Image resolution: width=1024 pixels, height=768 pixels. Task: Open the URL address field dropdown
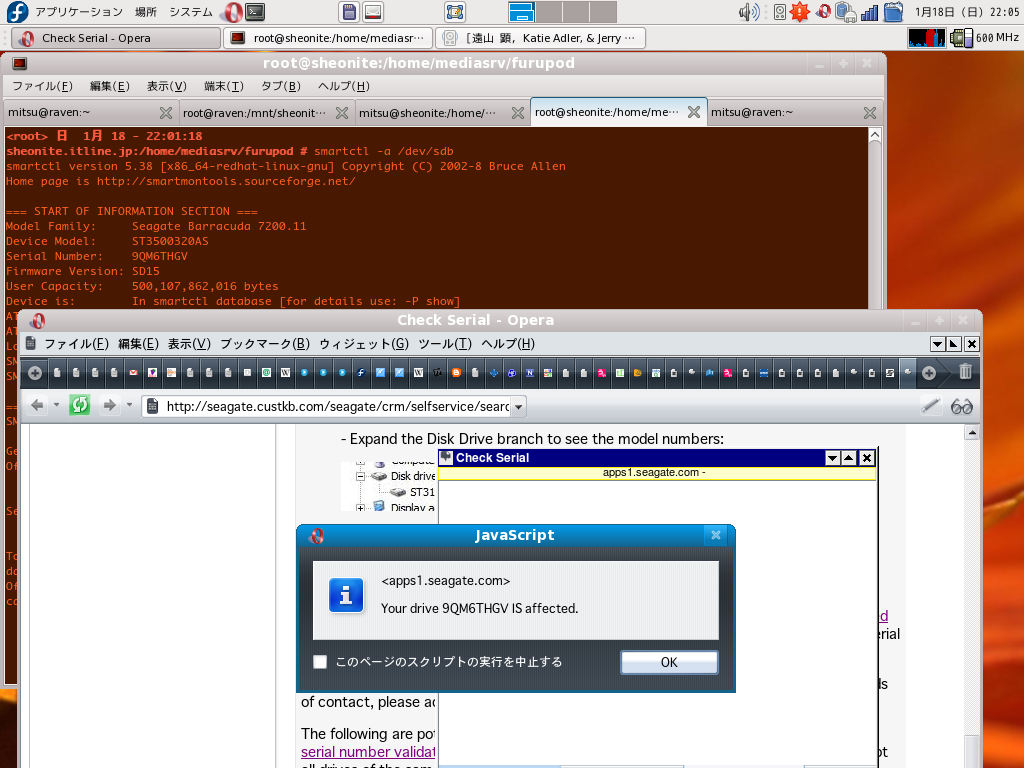[519, 406]
